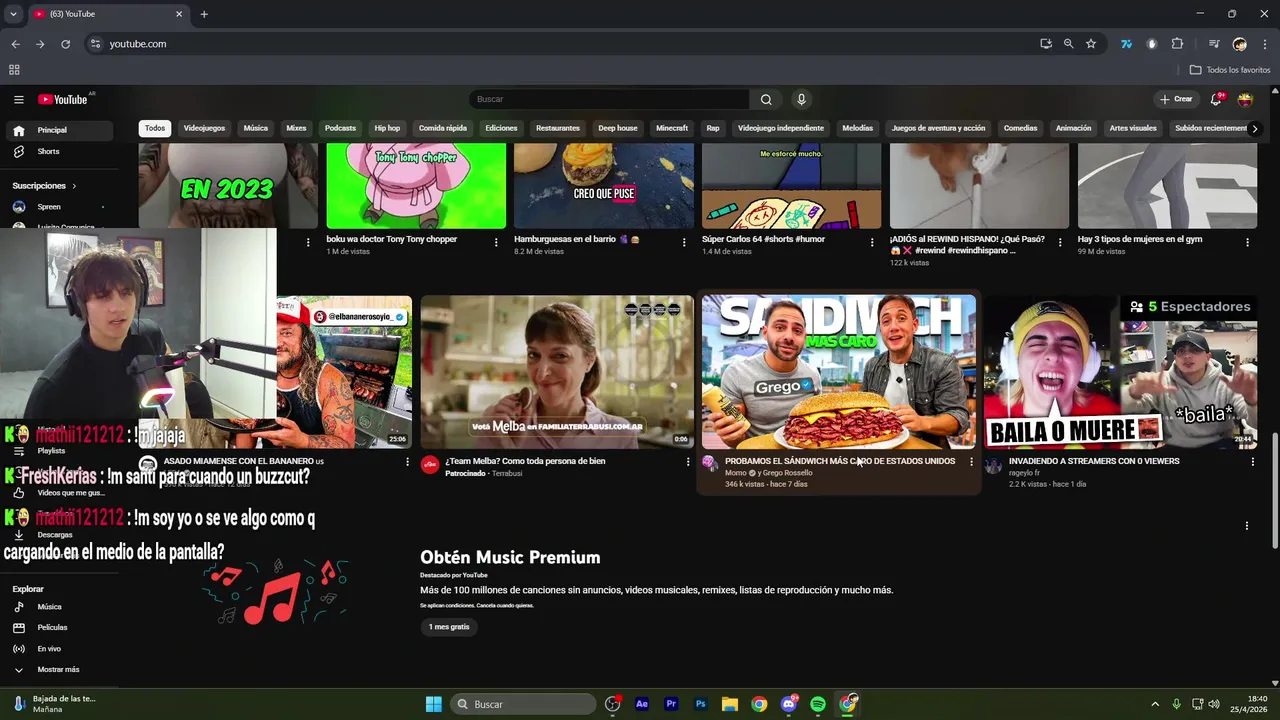The width and height of the screenshot is (1280, 720).
Task: Go back in browser history
Action: [x=15, y=44]
